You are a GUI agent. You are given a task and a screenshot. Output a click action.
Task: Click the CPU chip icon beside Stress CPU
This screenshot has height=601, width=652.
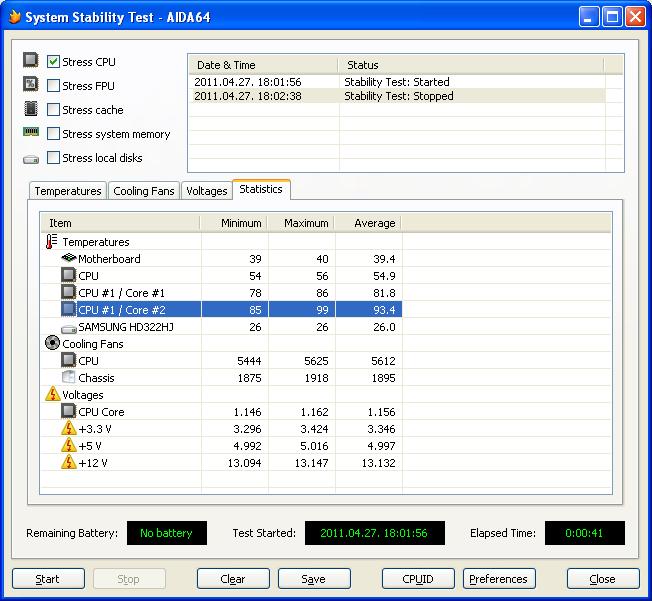click(x=30, y=60)
